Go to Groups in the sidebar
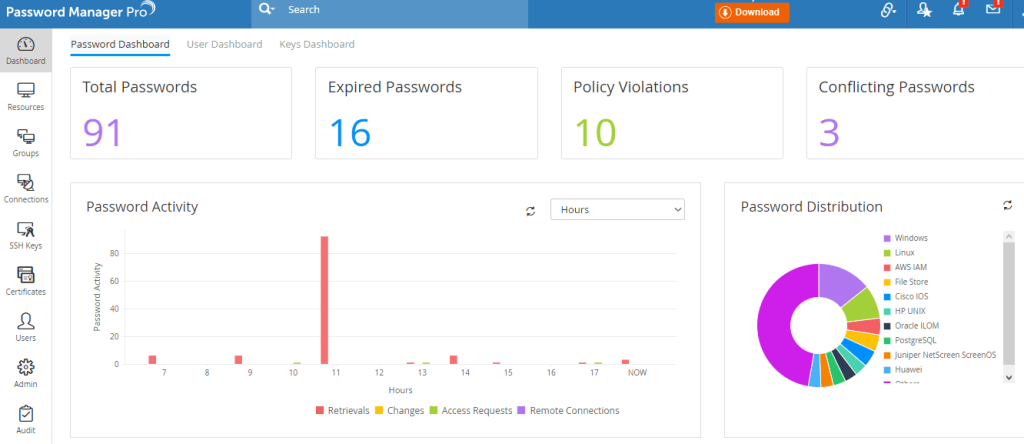This screenshot has height=444, width=1024. pyautogui.click(x=25, y=143)
